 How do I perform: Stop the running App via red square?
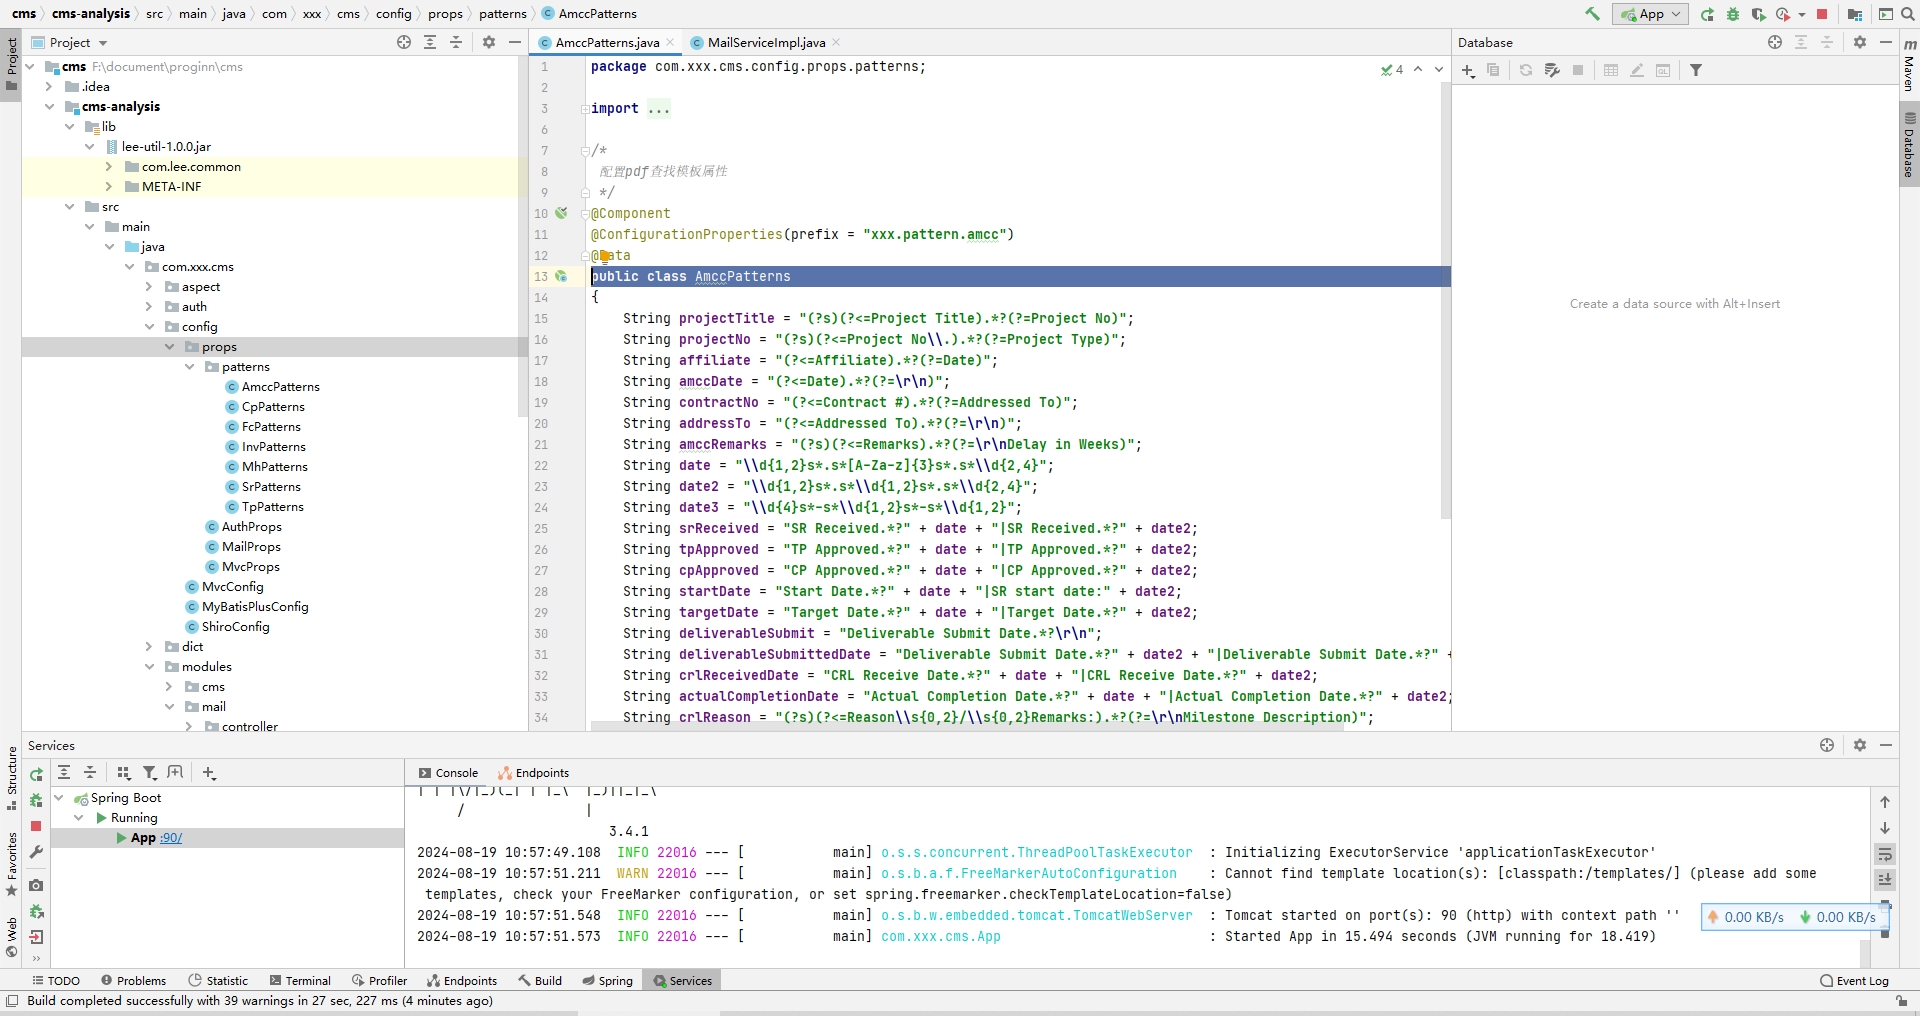tap(1822, 14)
